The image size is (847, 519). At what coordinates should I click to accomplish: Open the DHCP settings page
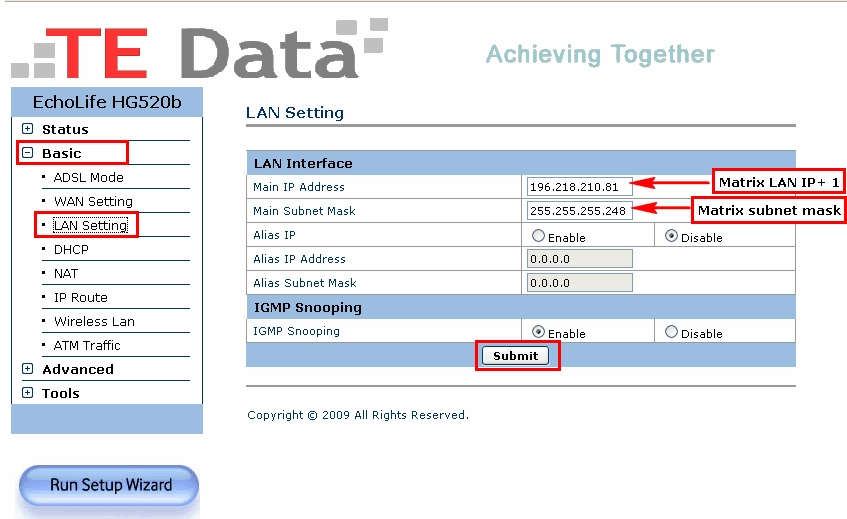[x=71, y=249]
